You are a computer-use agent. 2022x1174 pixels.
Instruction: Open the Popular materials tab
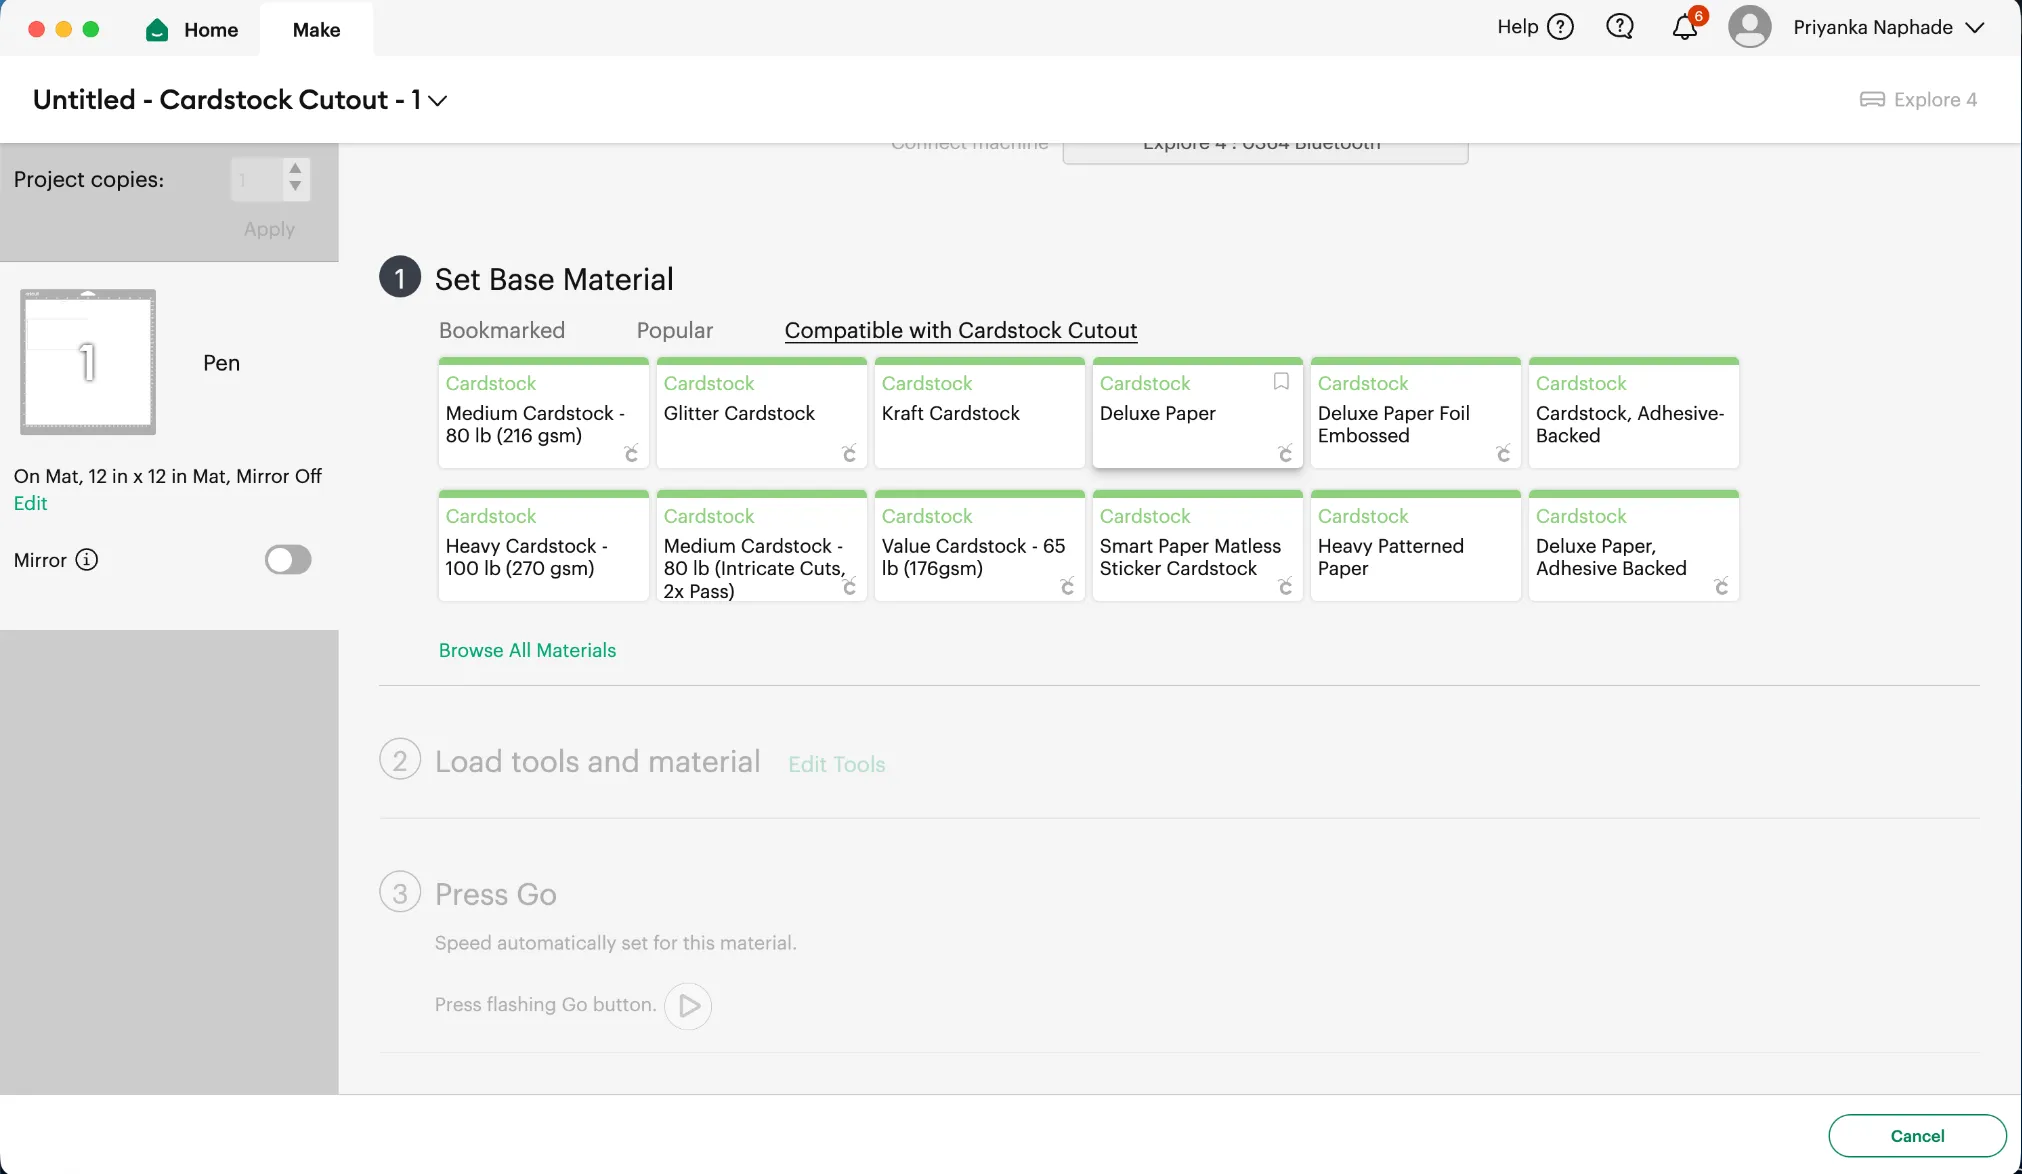tap(675, 330)
